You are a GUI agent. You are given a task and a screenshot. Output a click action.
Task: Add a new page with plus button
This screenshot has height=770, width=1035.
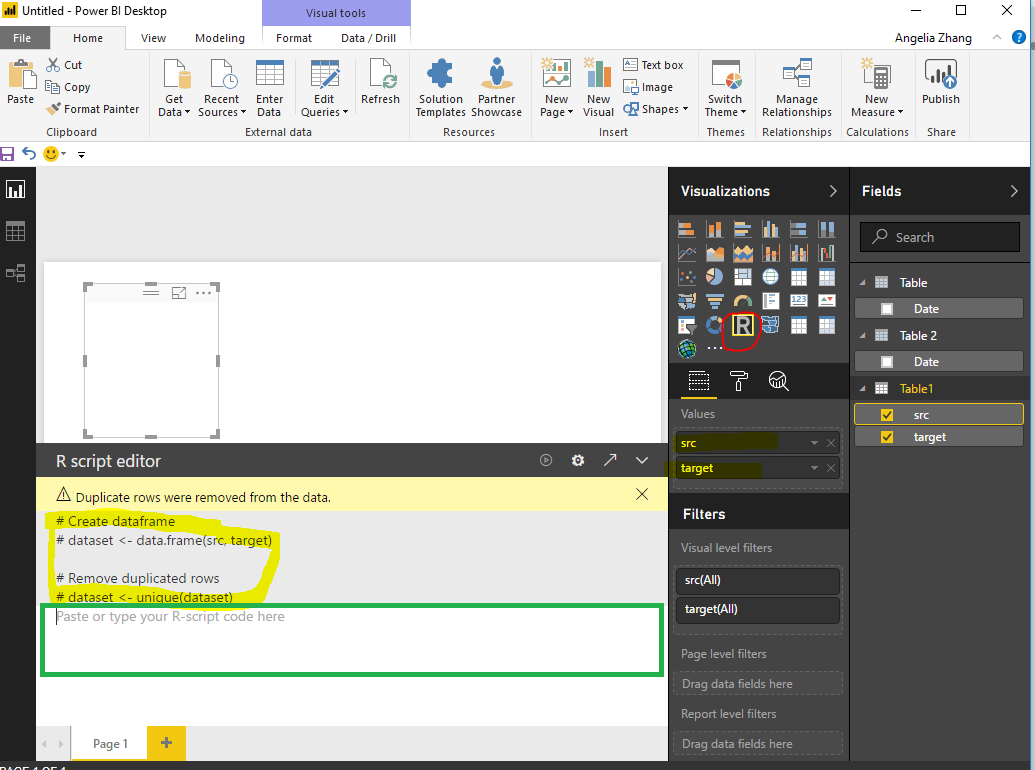(166, 743)
